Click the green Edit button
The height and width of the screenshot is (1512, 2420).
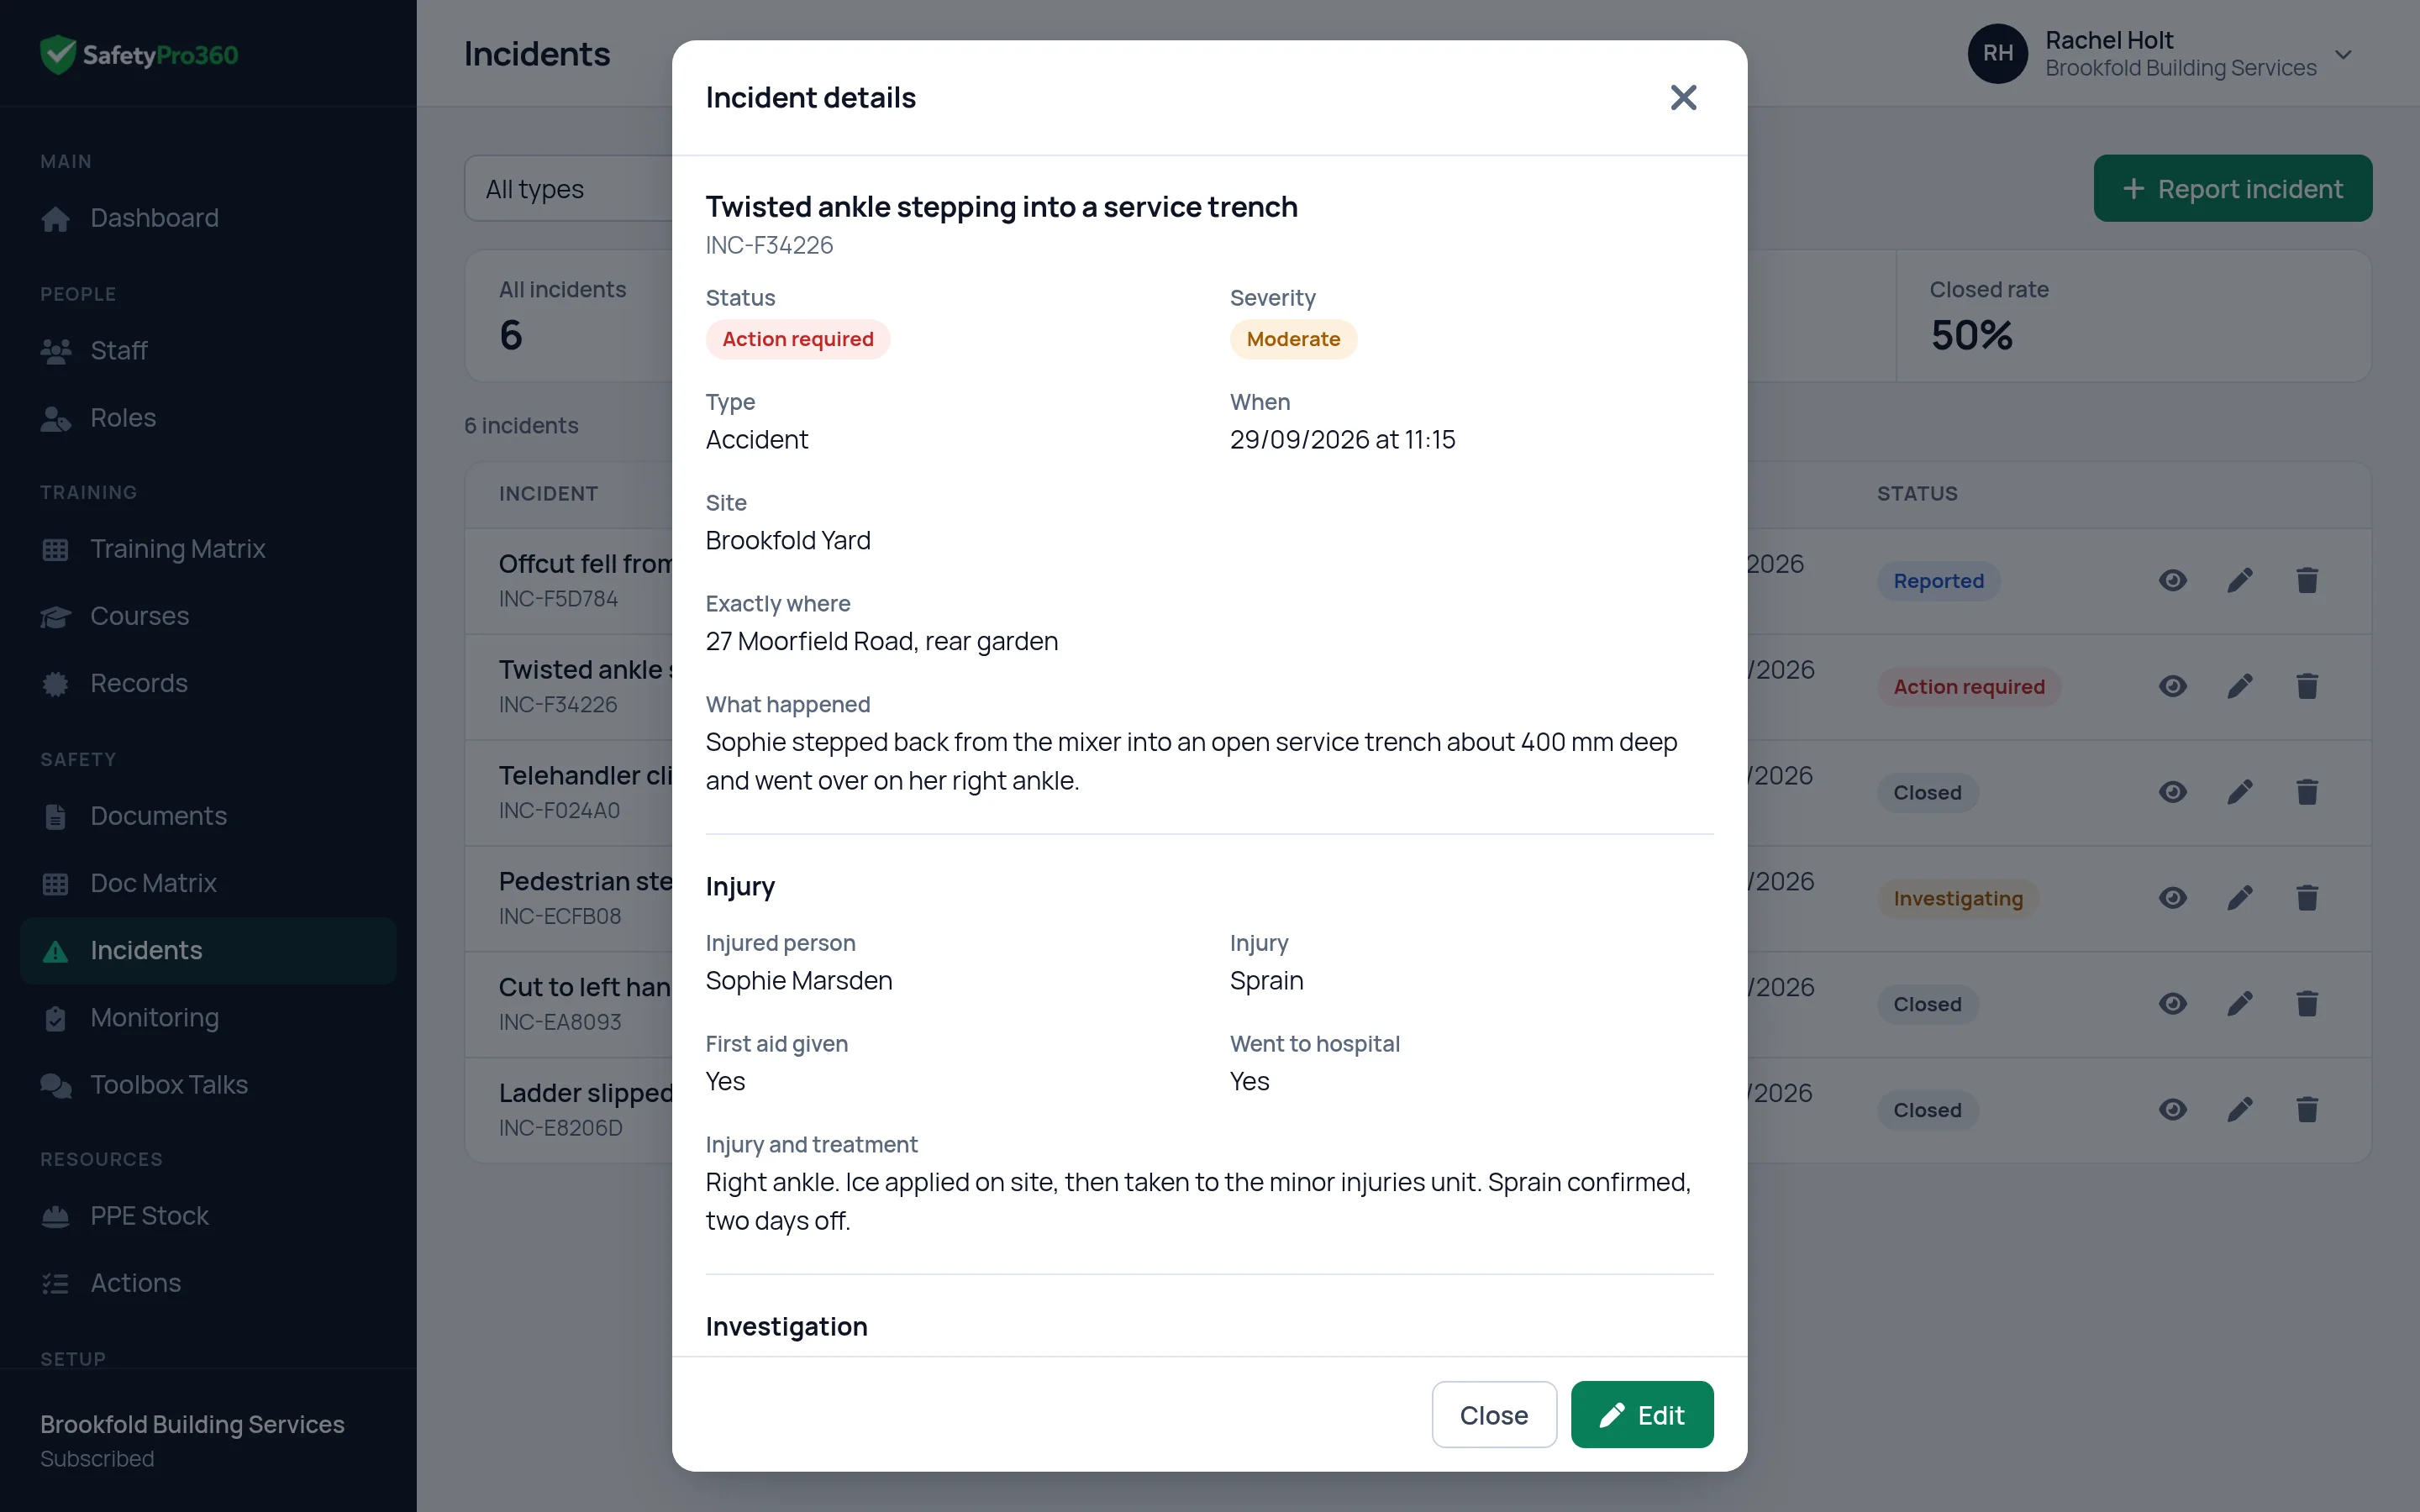click(x=1641, y=1414)
